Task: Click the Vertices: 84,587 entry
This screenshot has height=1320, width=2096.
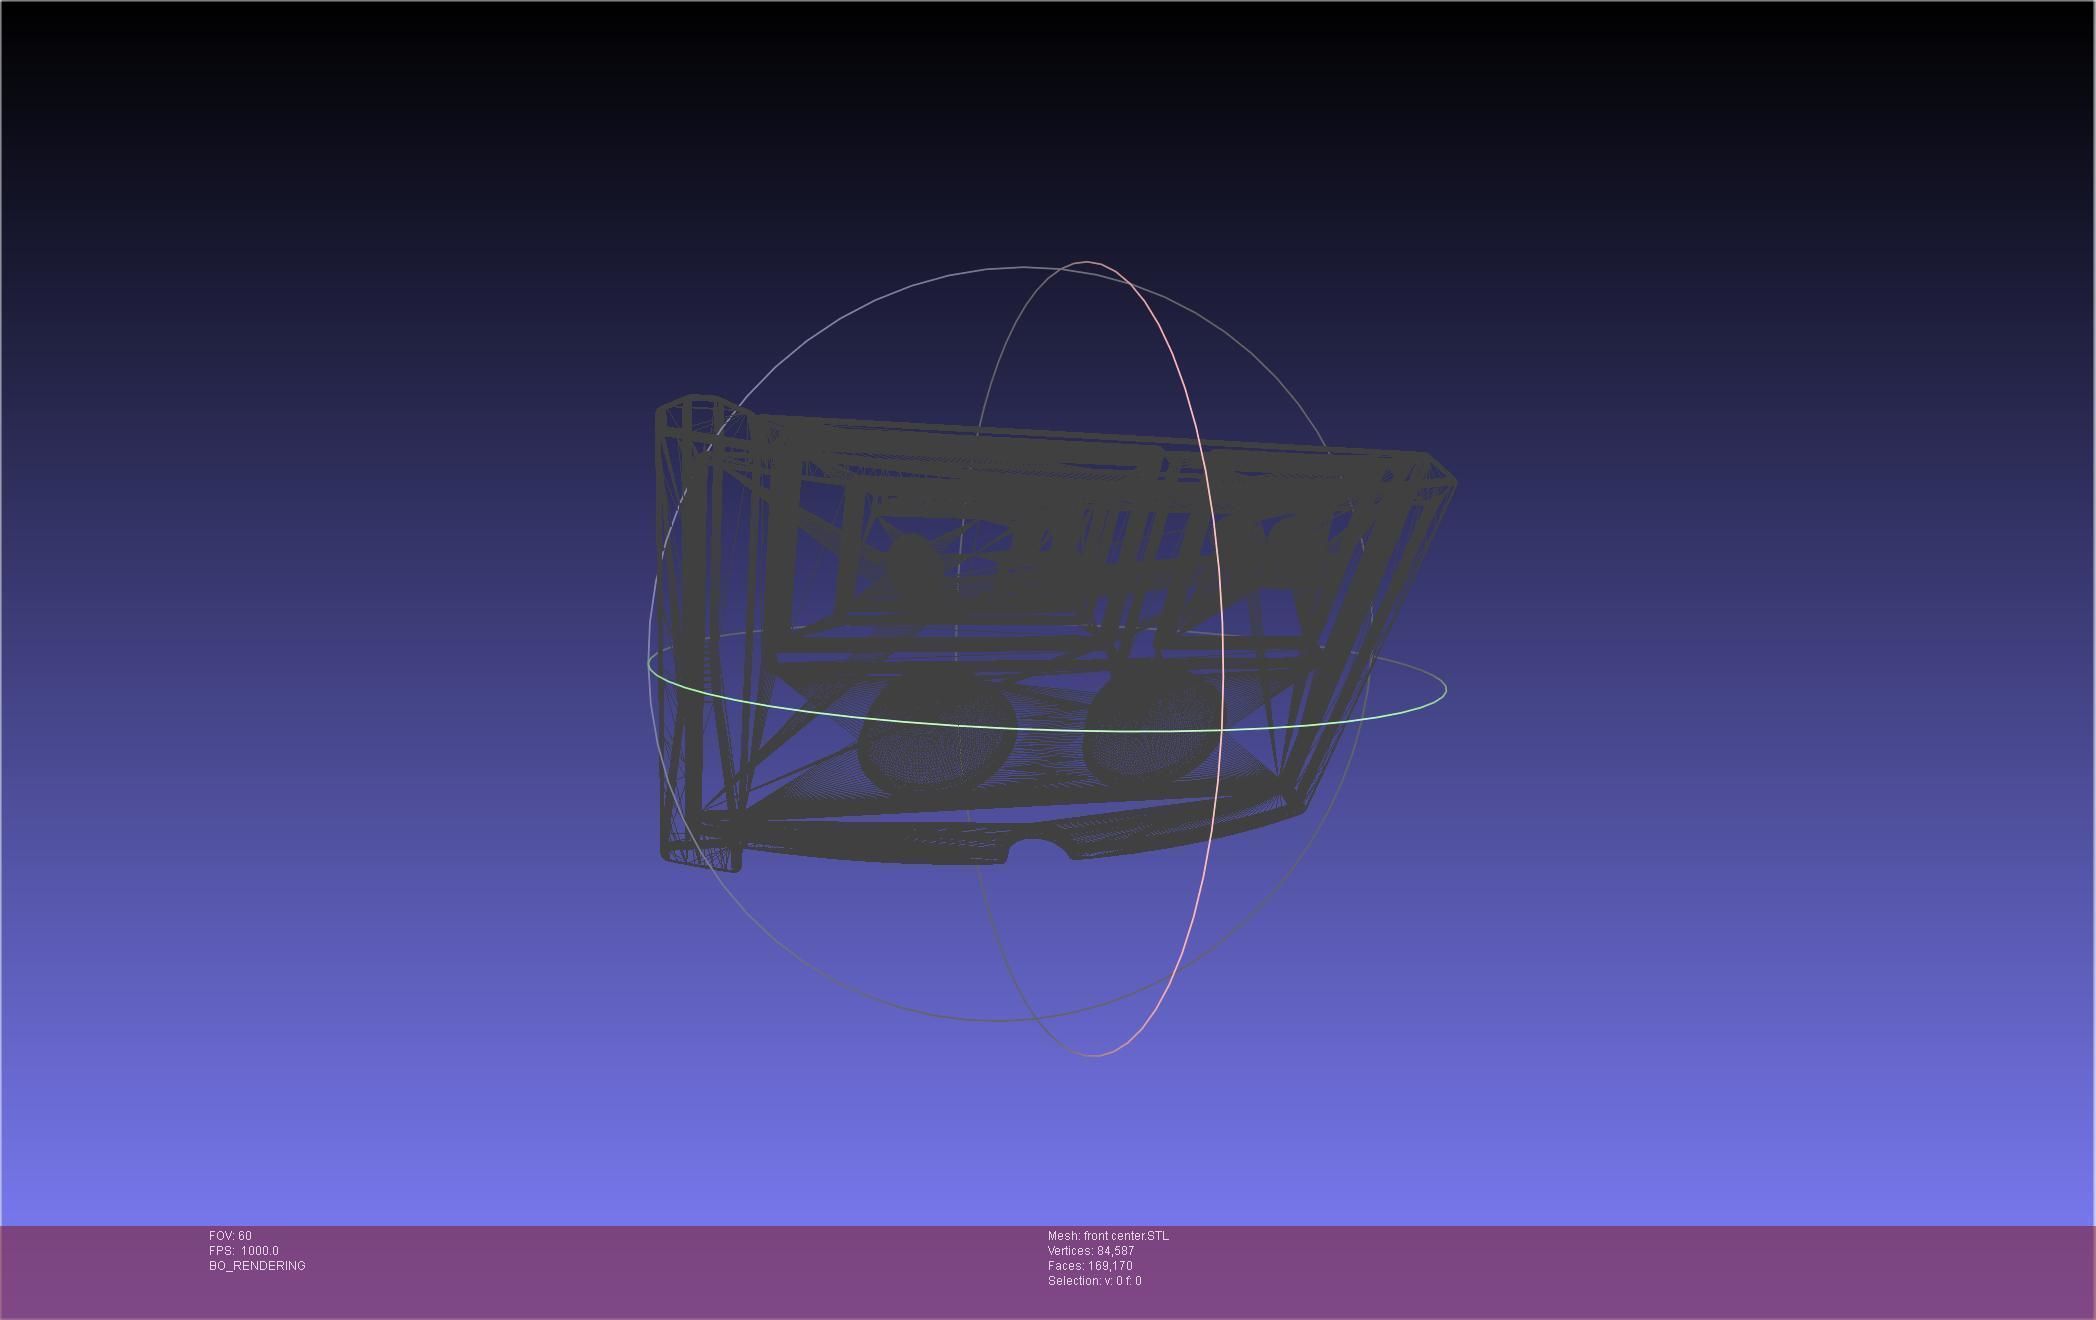Action: (x=1091, y=1251)
